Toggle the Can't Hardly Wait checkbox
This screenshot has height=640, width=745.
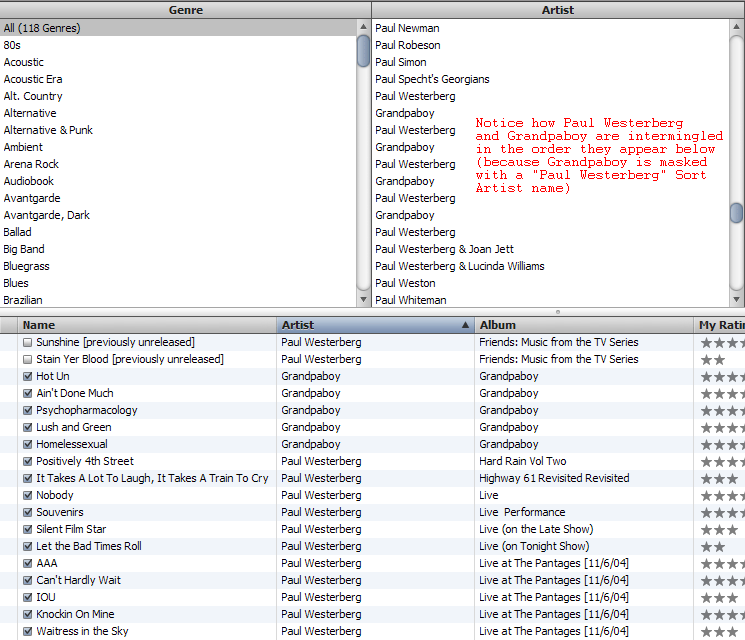coord(28,580)
